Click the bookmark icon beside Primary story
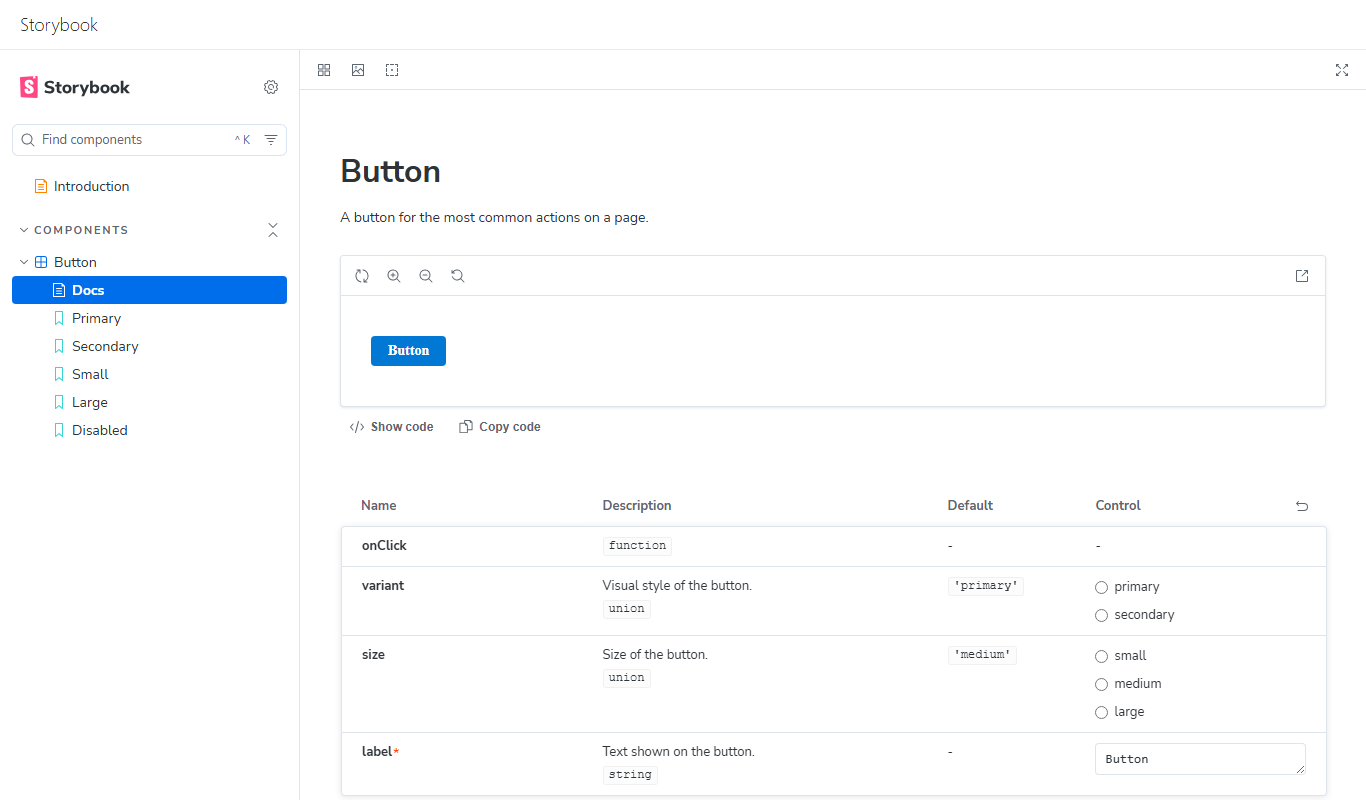Viewport: 1366px width, 800px height. pyautogui.click(x=59, y=318)
